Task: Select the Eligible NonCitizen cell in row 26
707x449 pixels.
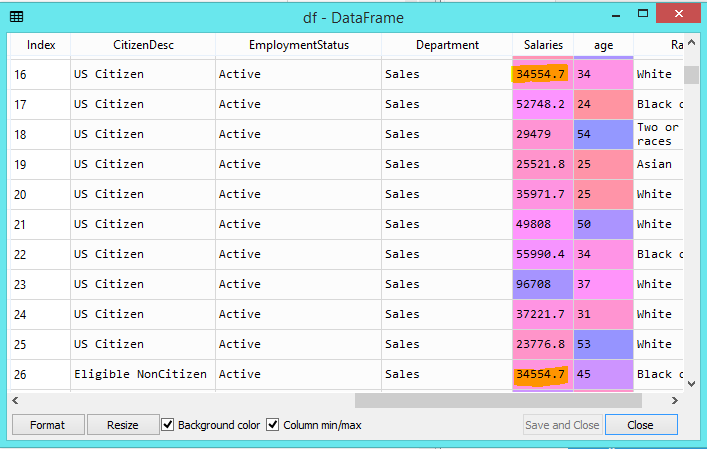Action: coord(141,374)
